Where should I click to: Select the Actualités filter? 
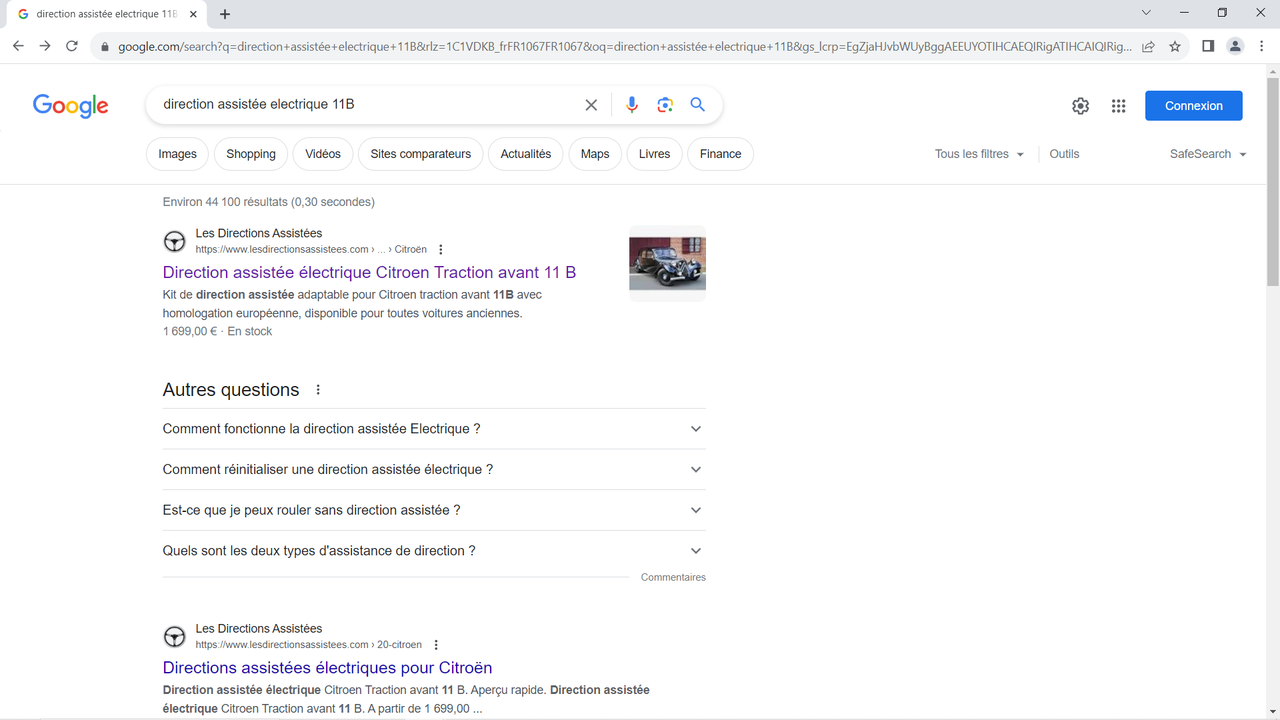[x=526, y=154]
